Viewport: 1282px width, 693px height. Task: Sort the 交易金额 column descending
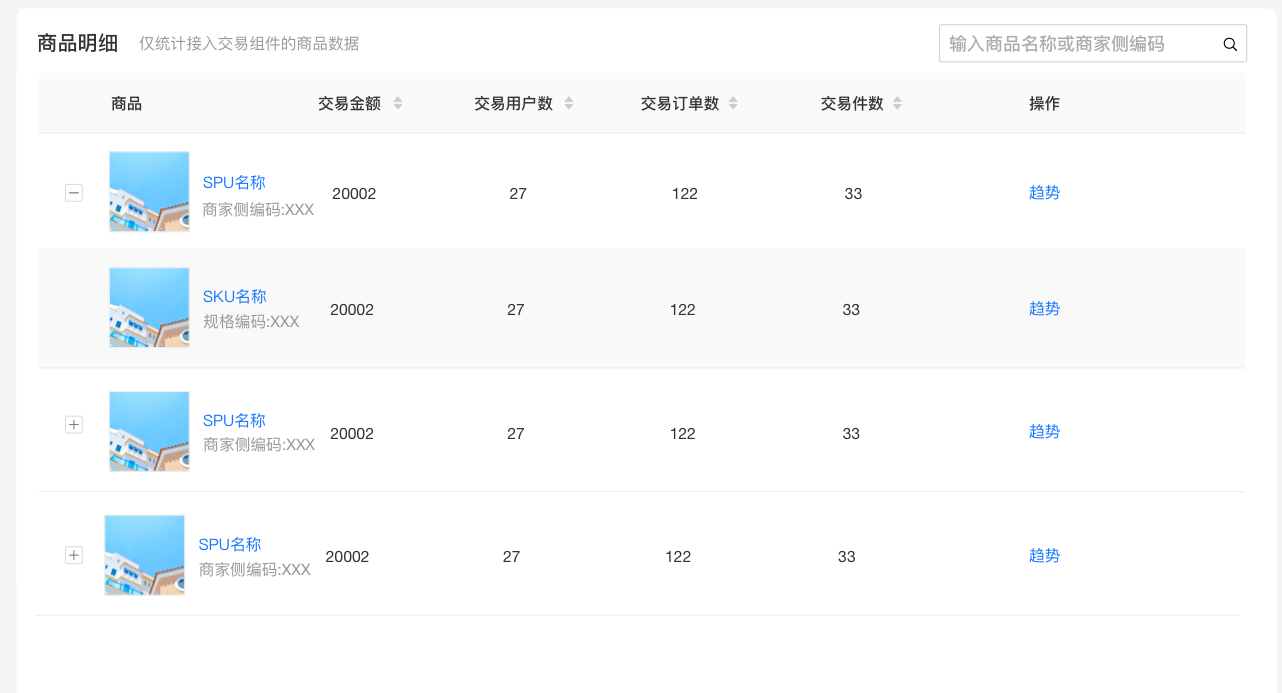[397, 107]
